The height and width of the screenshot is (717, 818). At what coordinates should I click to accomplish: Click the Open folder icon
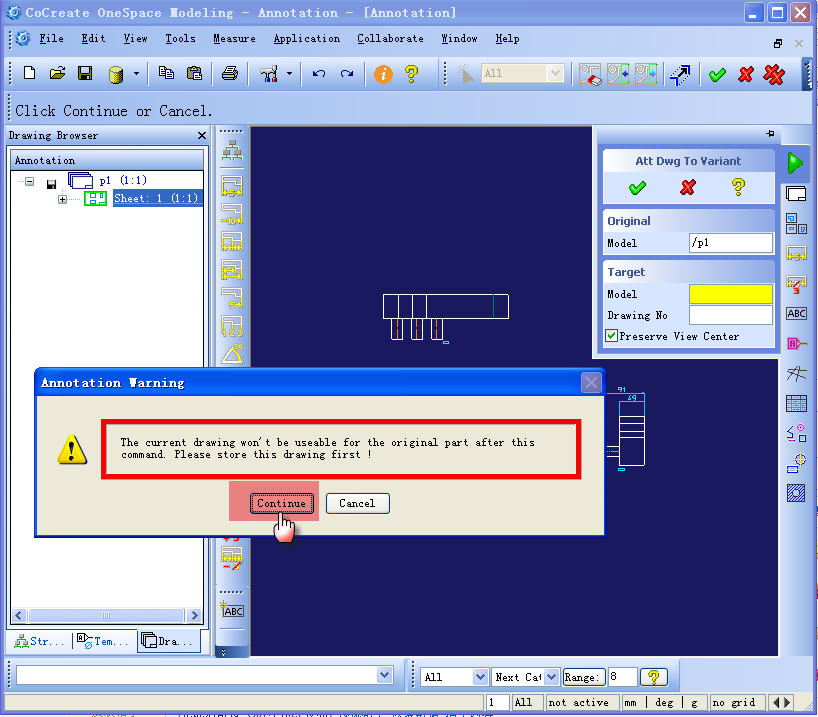pos(57,73)
